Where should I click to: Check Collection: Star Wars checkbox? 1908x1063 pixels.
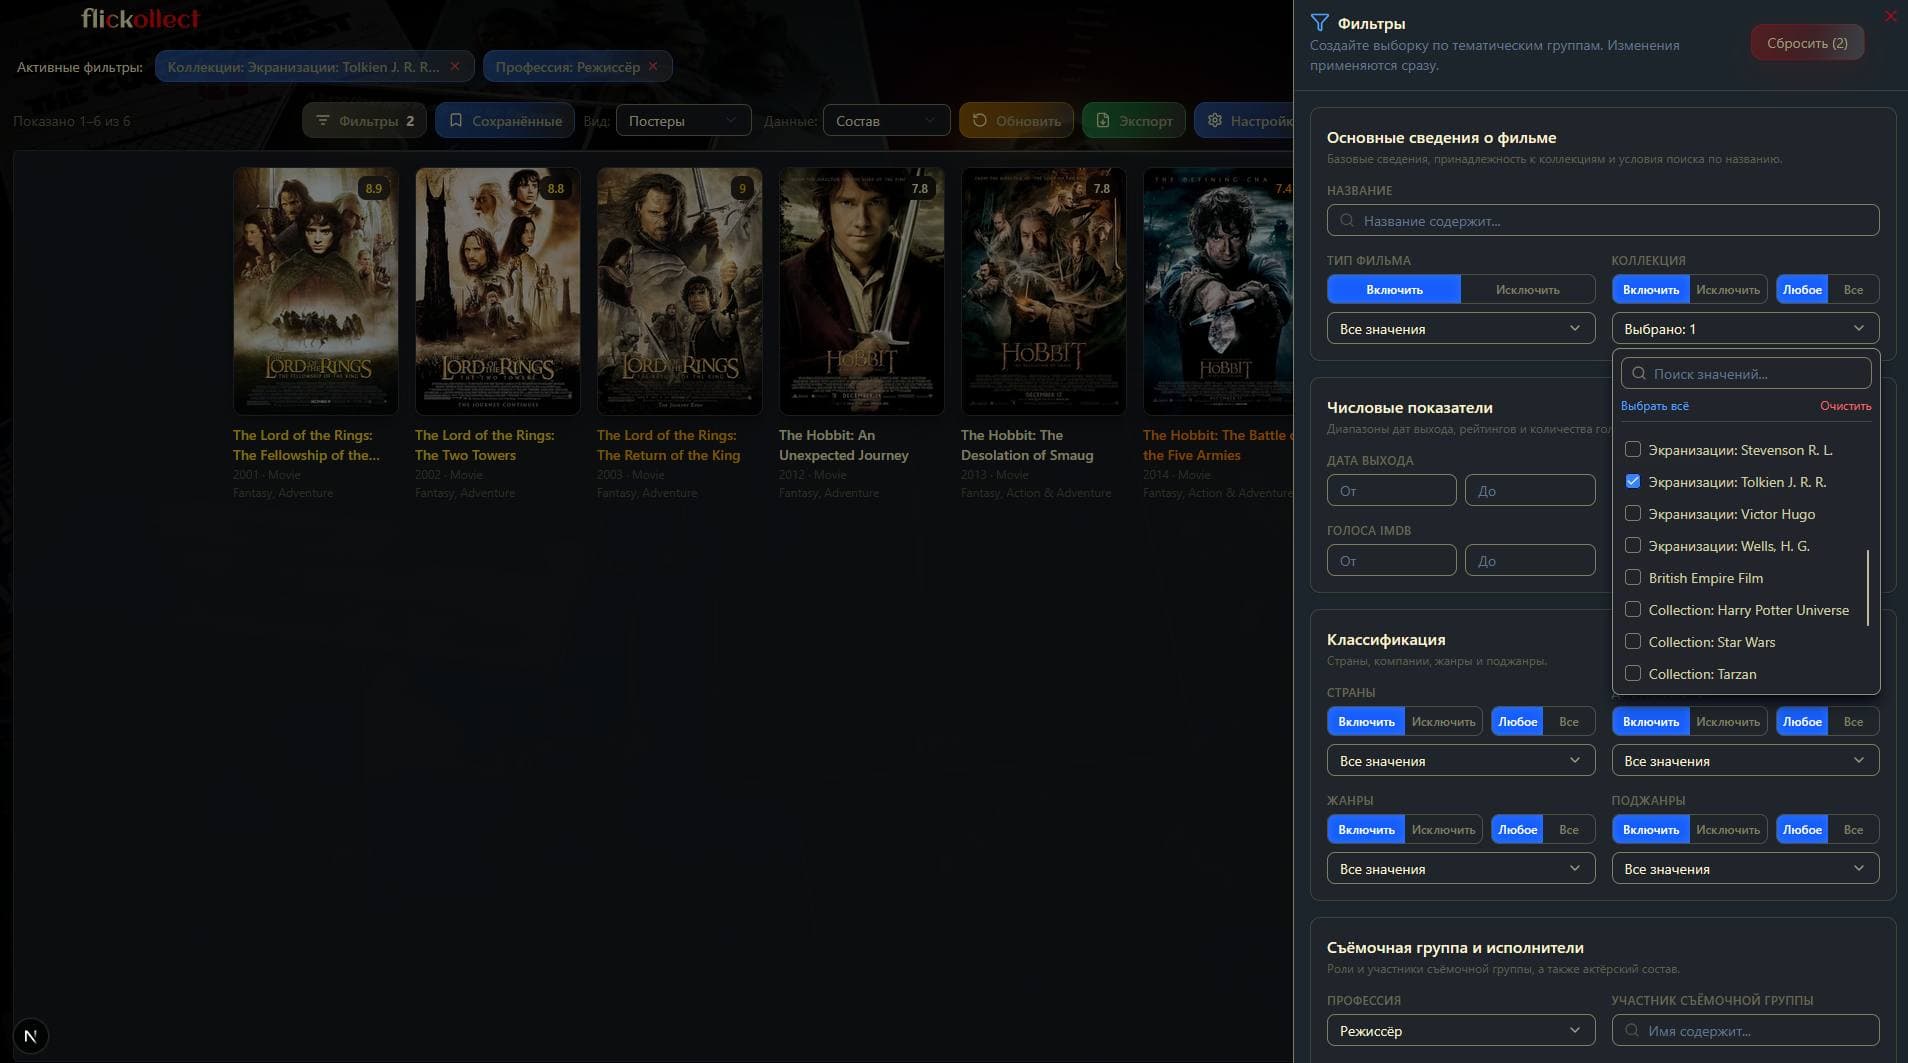tap(1633, 642)
